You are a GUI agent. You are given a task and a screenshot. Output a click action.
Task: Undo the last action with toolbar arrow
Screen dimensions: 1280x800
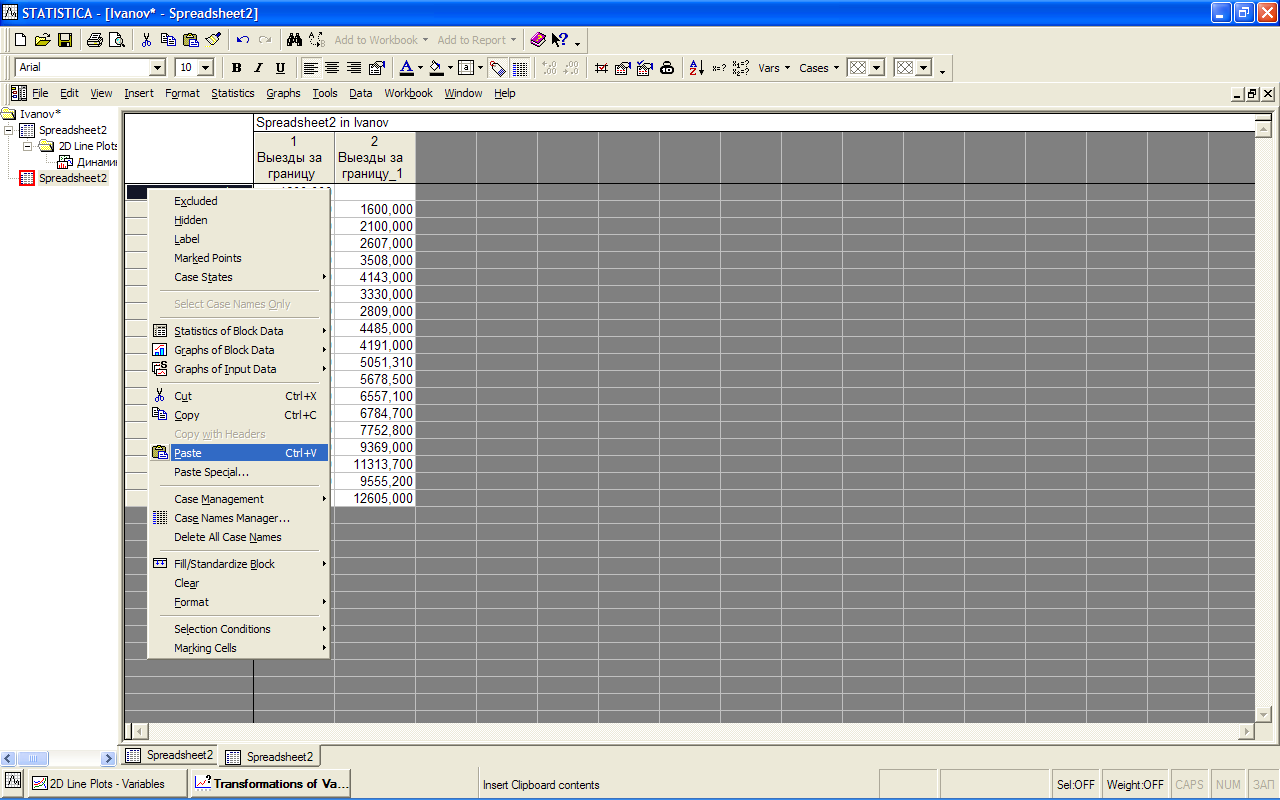242,40
